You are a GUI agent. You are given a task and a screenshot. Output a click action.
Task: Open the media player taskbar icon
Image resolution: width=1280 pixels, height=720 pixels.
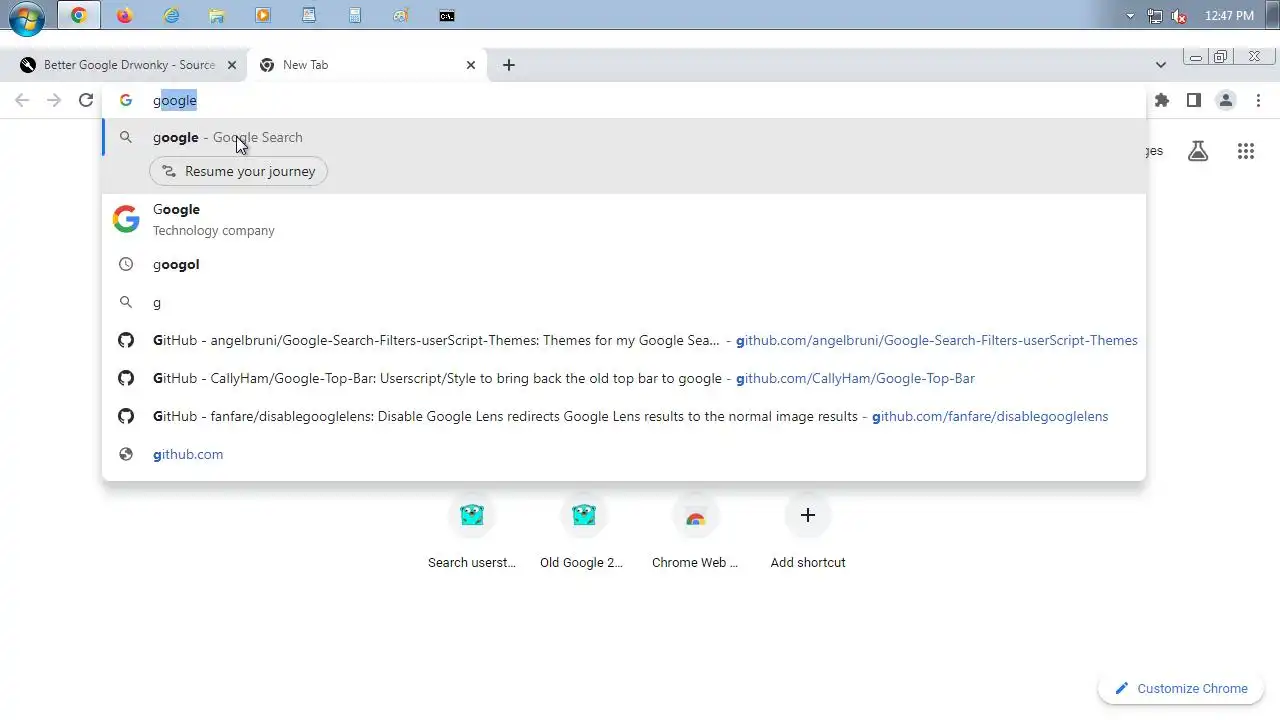click(x=263, y=15)
